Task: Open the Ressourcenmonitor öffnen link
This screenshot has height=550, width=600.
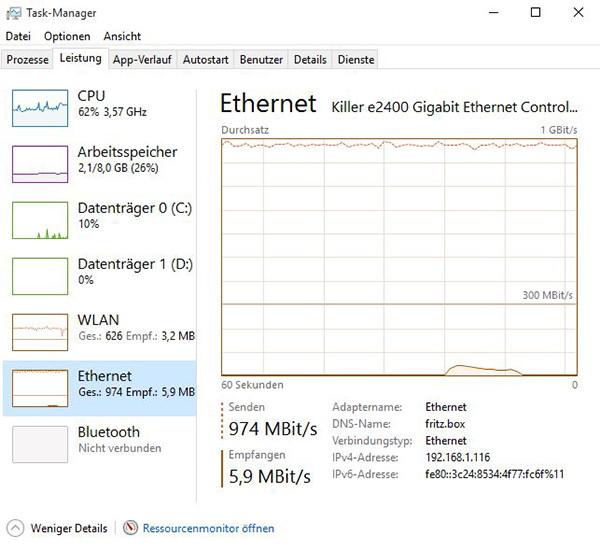Action: 209,529
